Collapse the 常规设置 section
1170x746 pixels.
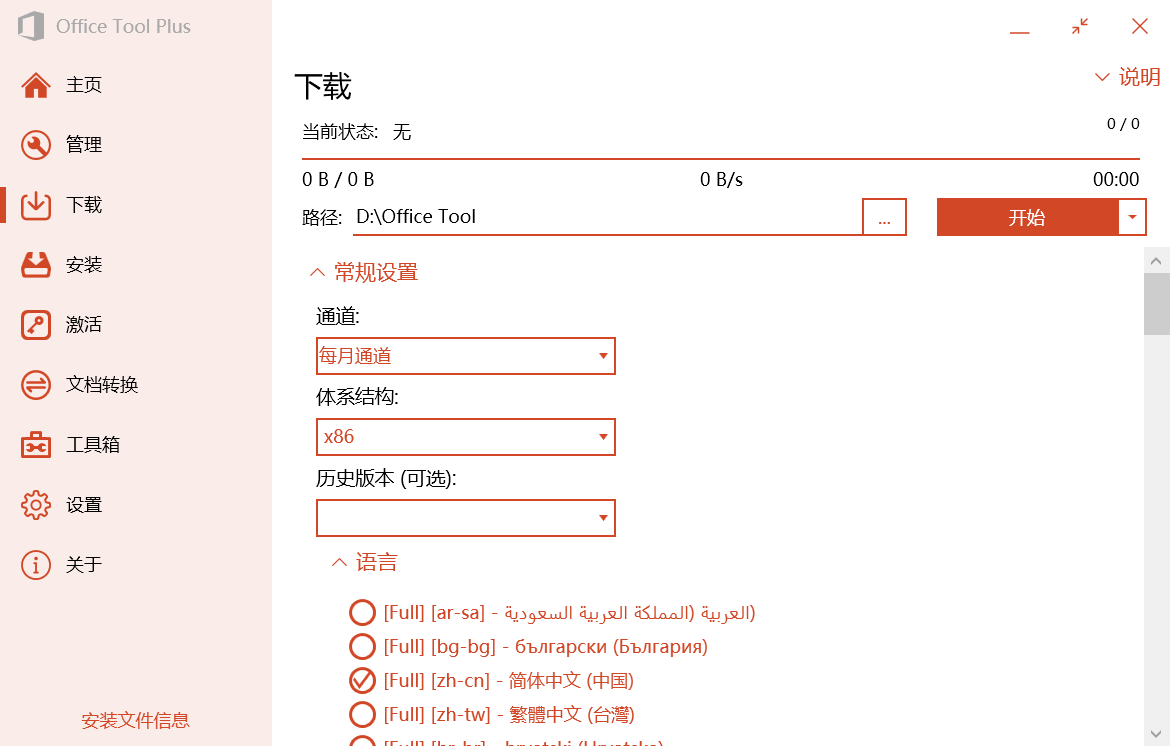coord(363,272)
